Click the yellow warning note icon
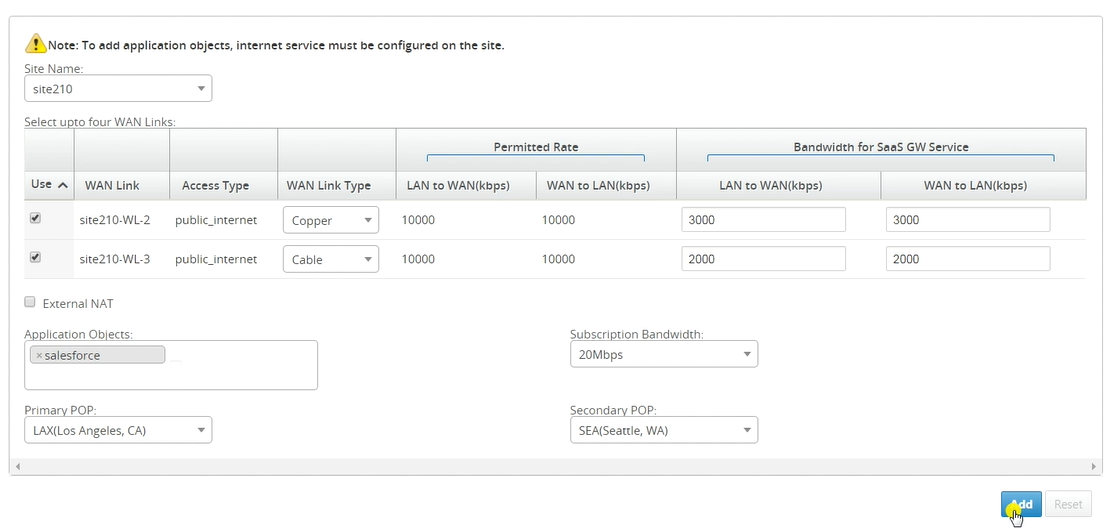 tap(35, 44)
